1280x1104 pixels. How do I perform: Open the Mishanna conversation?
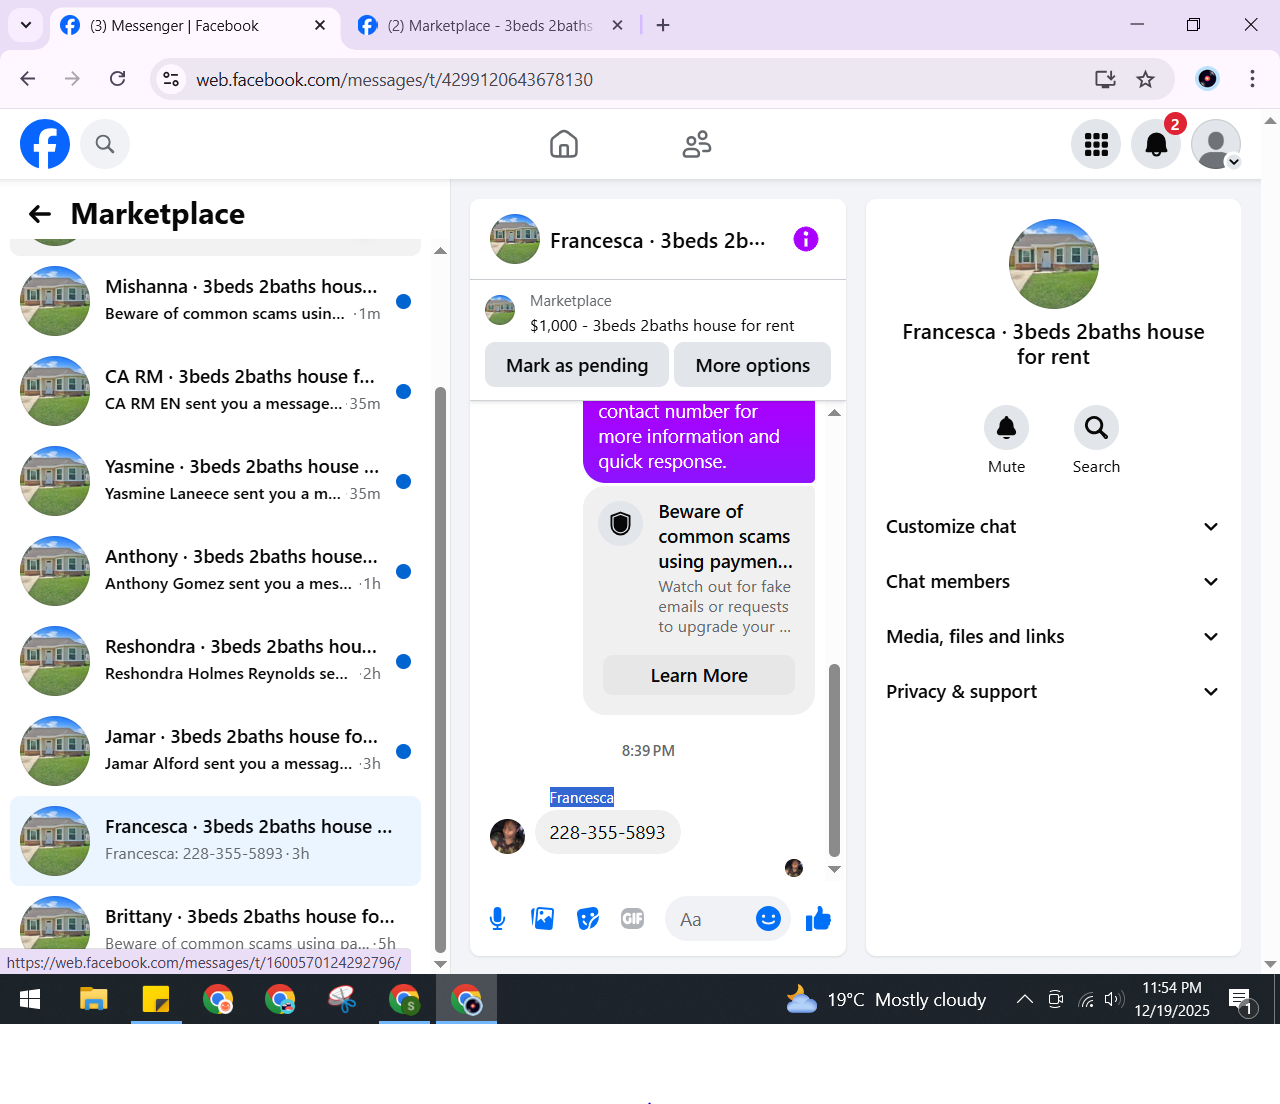tap(215, 301)
